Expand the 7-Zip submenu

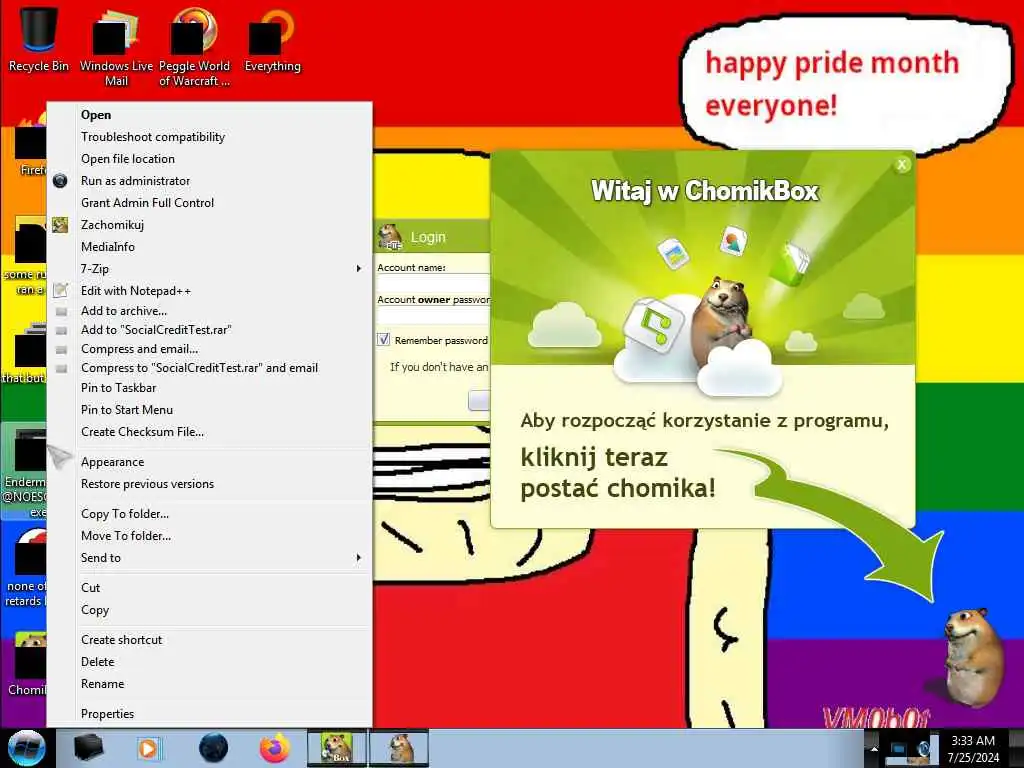click(x=209, y=269)
